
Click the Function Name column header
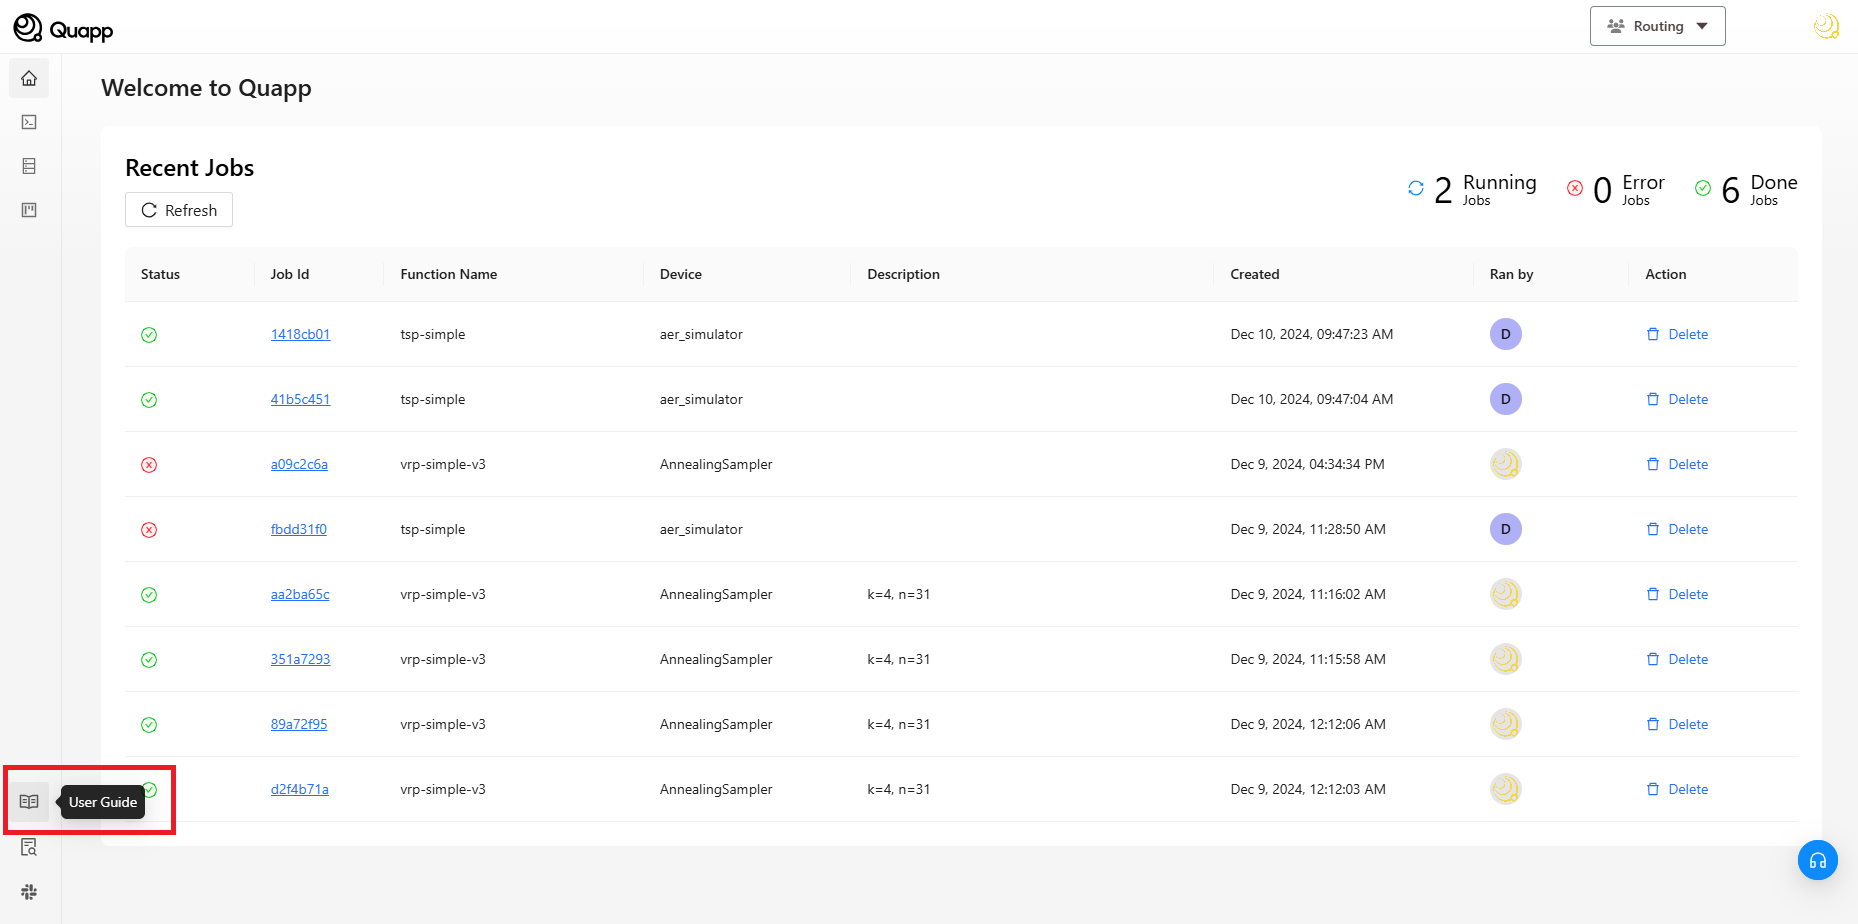[x=448, y=274]
